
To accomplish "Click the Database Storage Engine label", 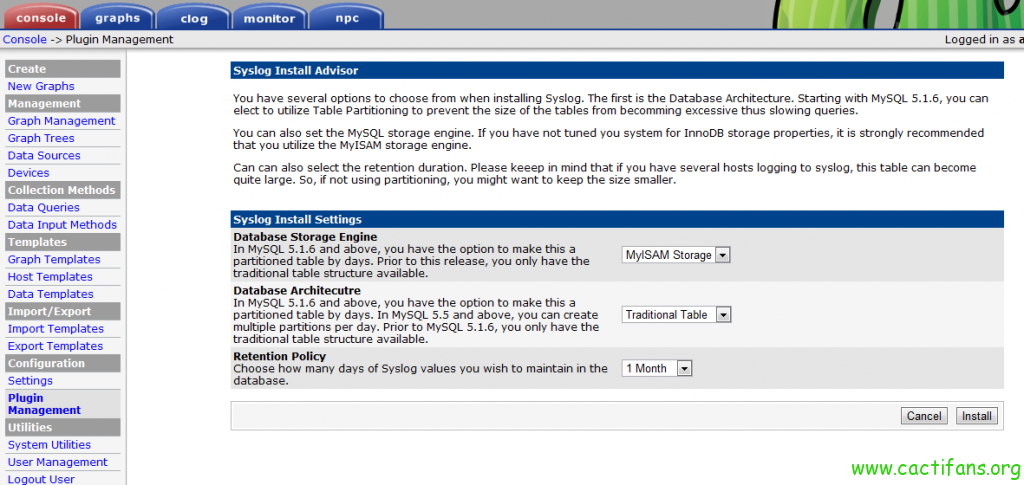I will [305, 237].
